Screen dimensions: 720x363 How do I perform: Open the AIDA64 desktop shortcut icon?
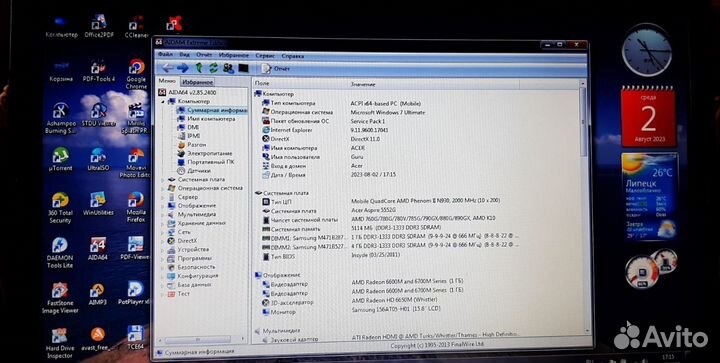coord(97,248)
